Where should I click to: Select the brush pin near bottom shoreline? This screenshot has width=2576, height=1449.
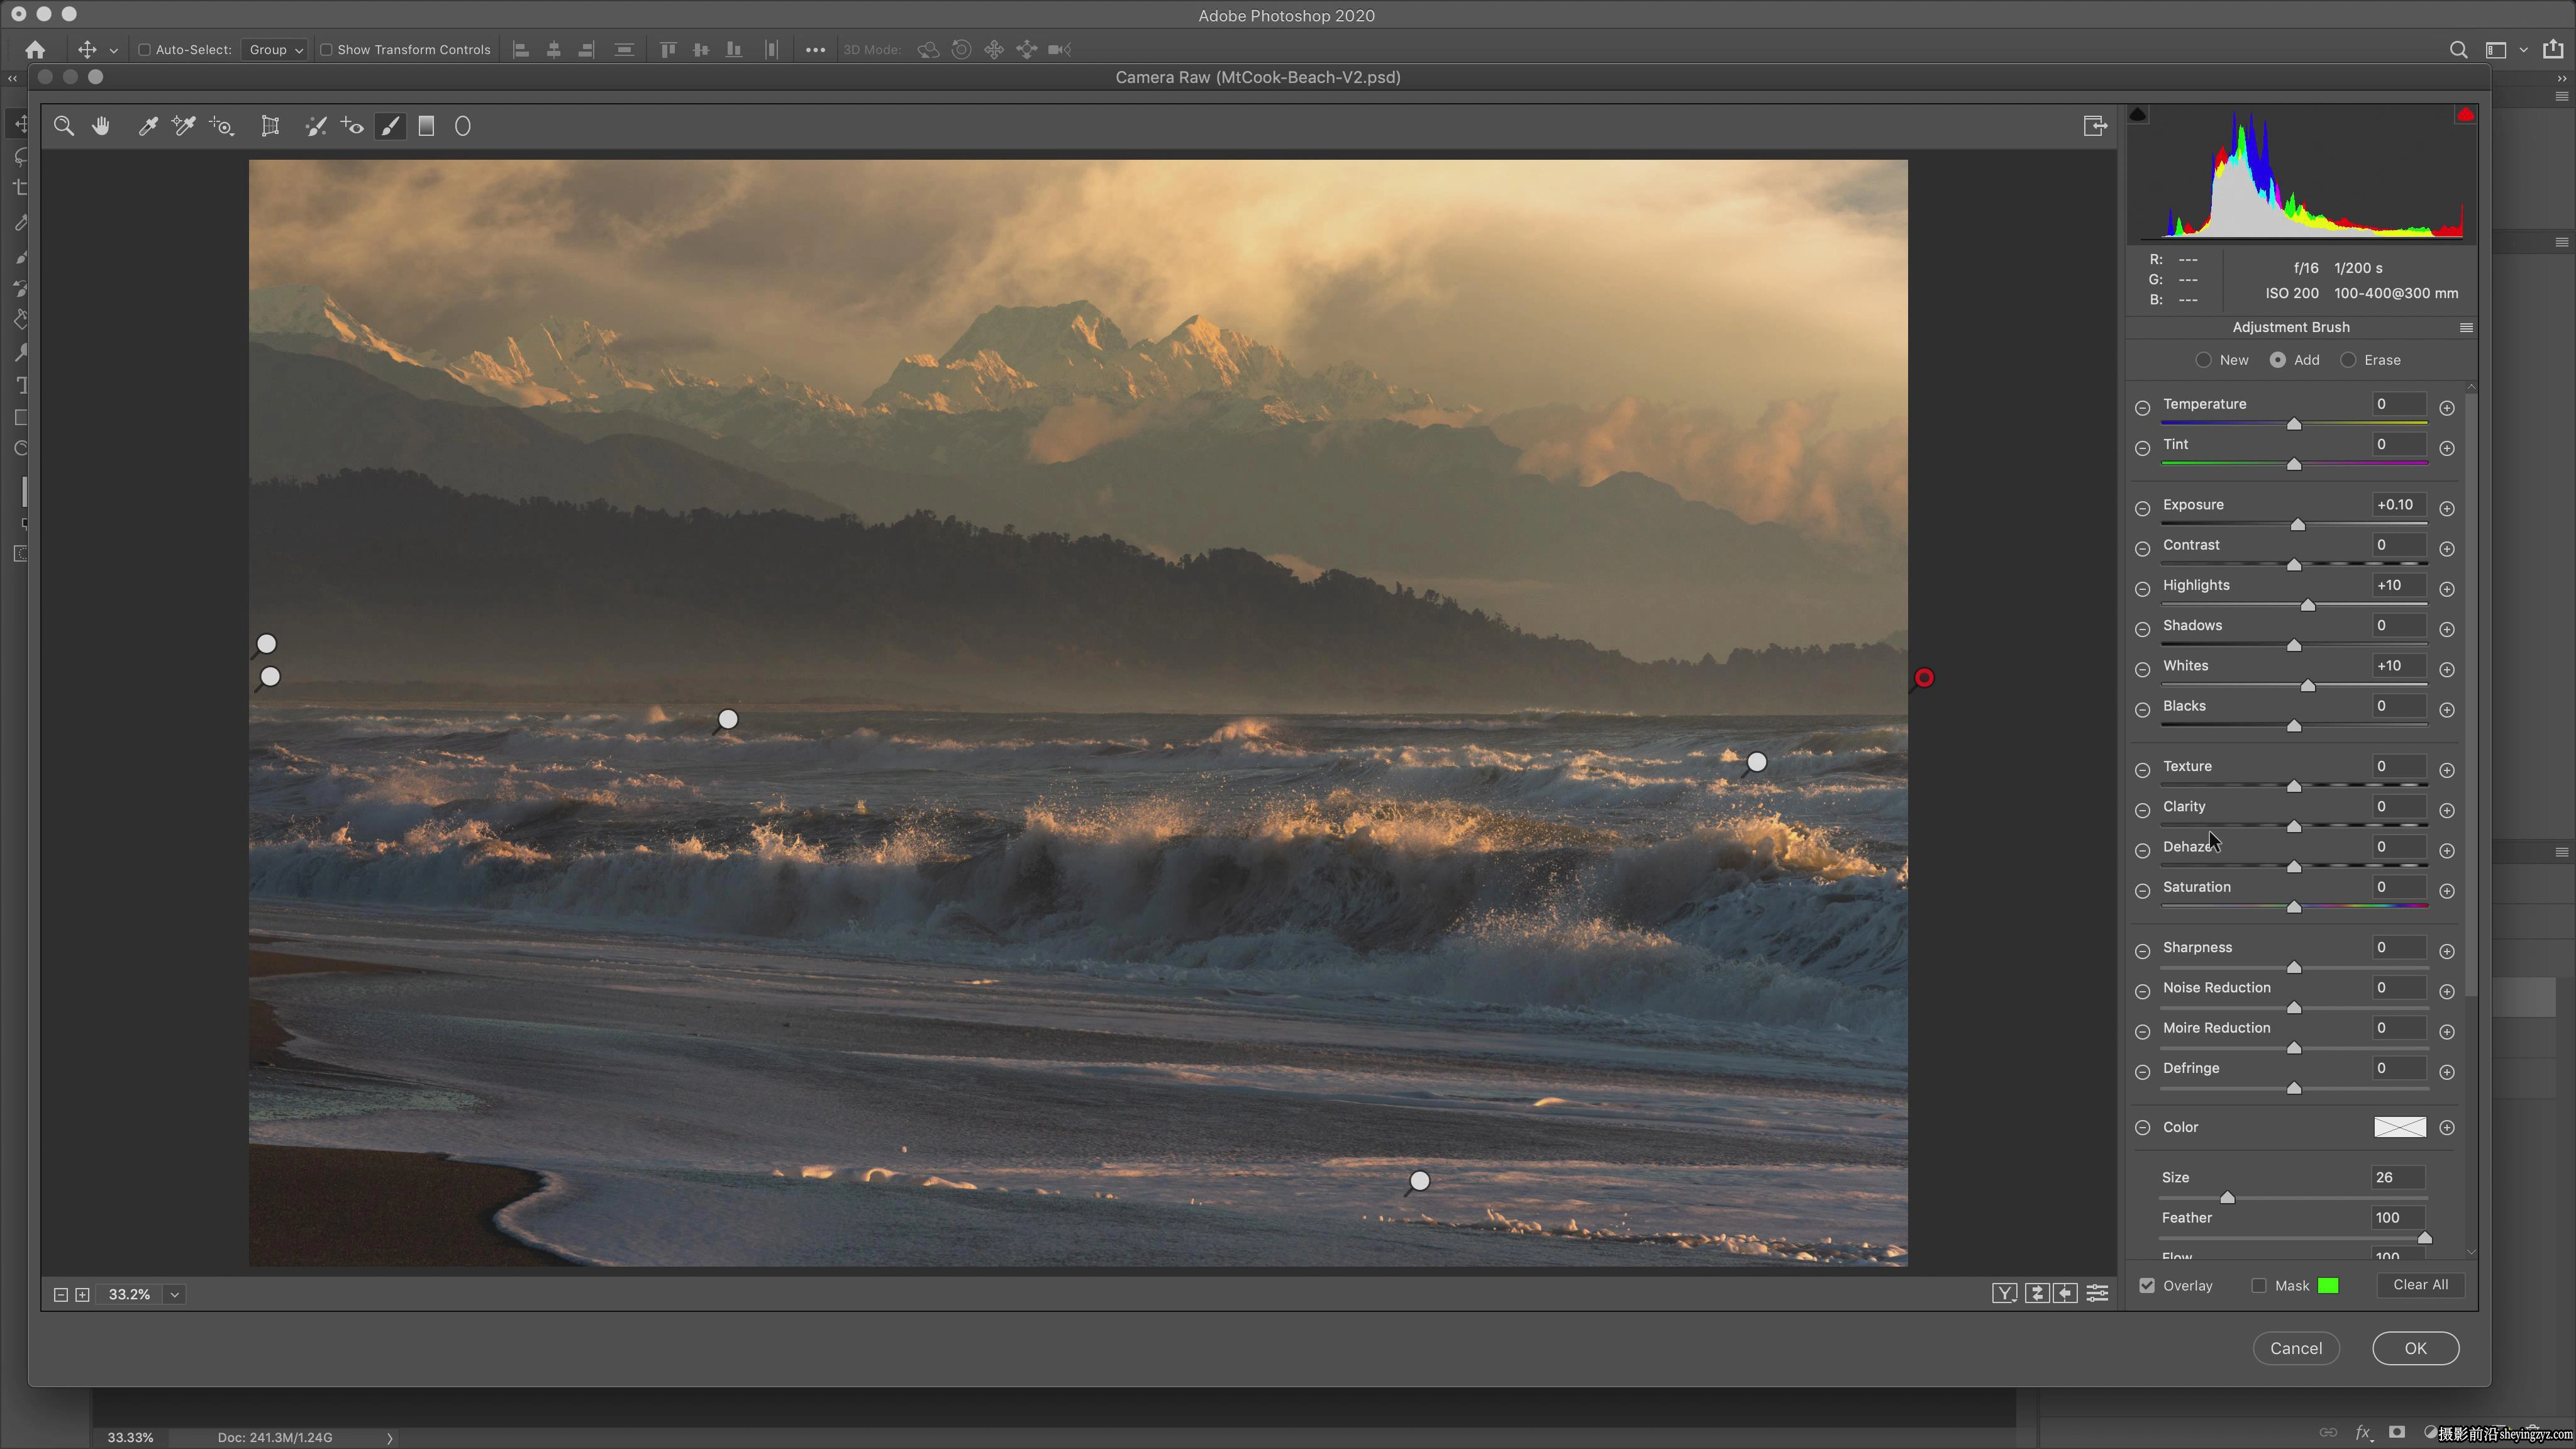1419,1182
